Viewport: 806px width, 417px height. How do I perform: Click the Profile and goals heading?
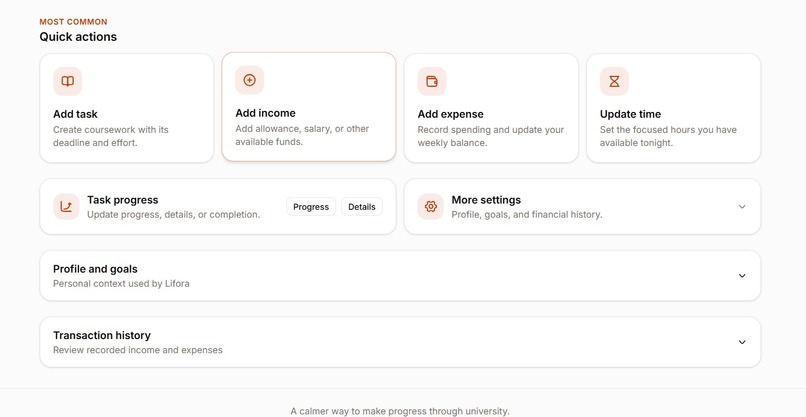point(95,269)
